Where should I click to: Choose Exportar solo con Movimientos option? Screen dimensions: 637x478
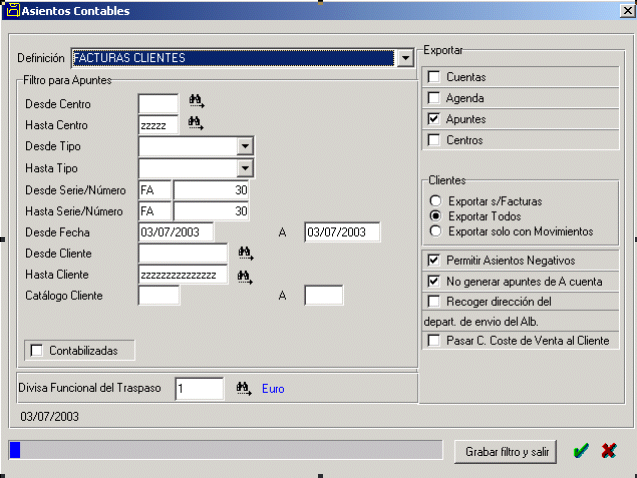click(x=436, y=231)
